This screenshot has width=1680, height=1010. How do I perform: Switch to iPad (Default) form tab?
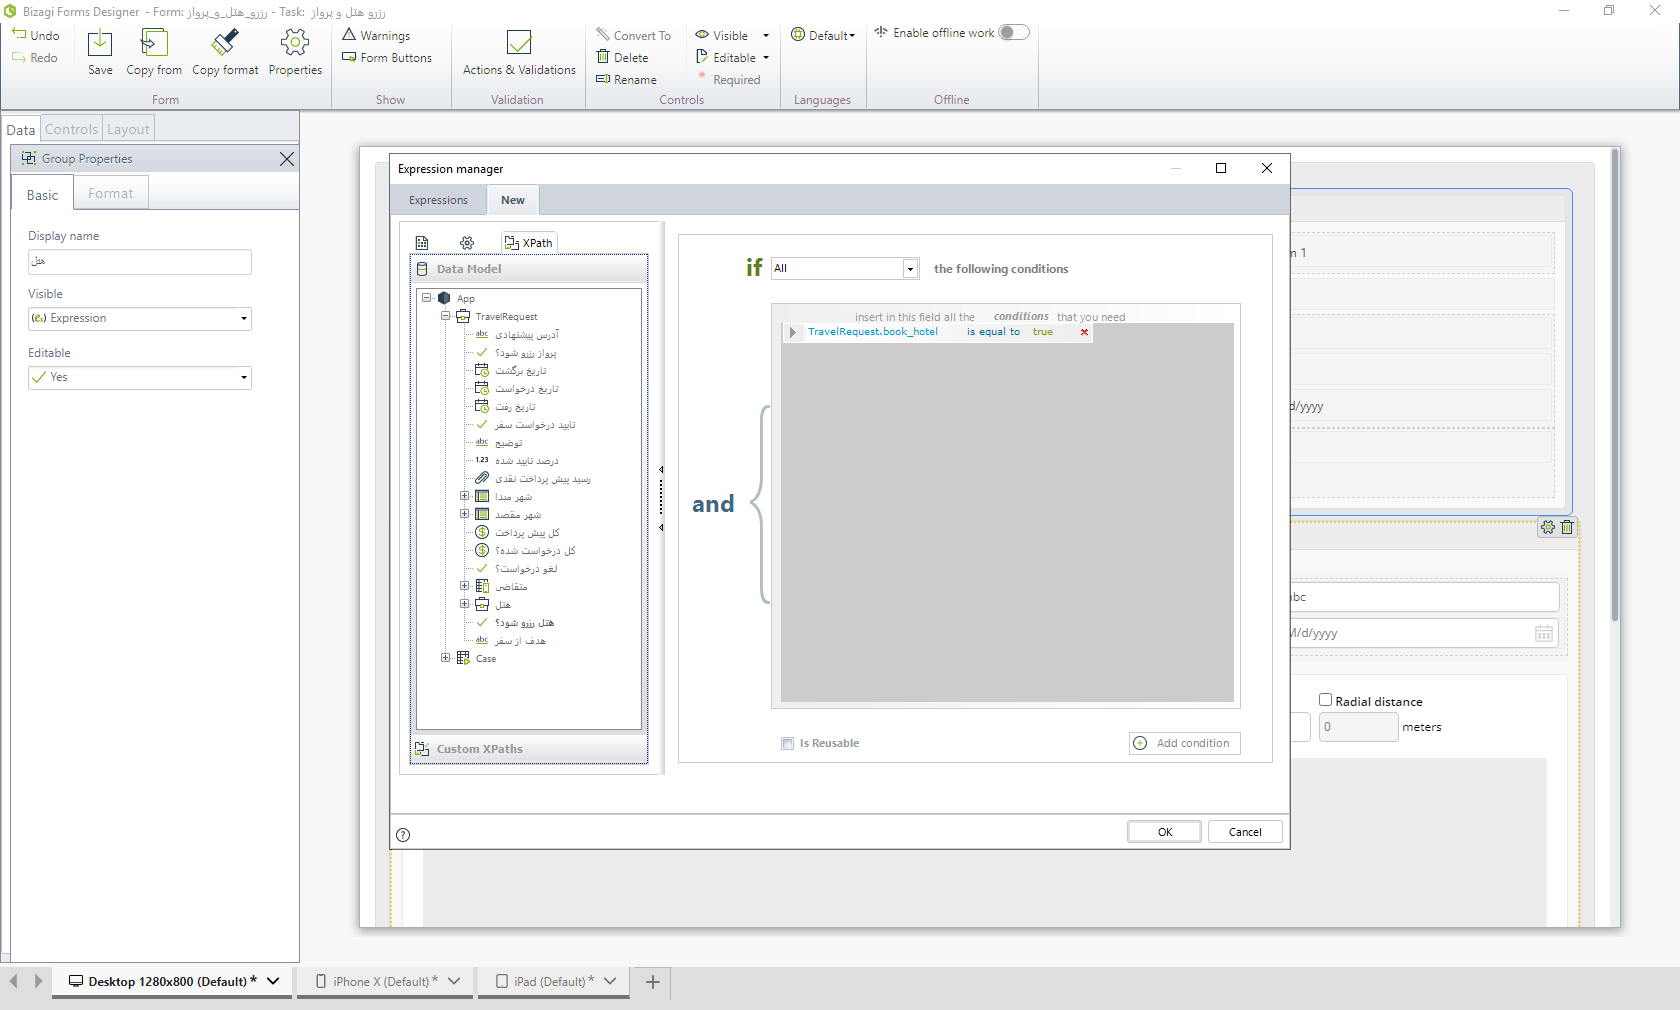coord(555,982)
